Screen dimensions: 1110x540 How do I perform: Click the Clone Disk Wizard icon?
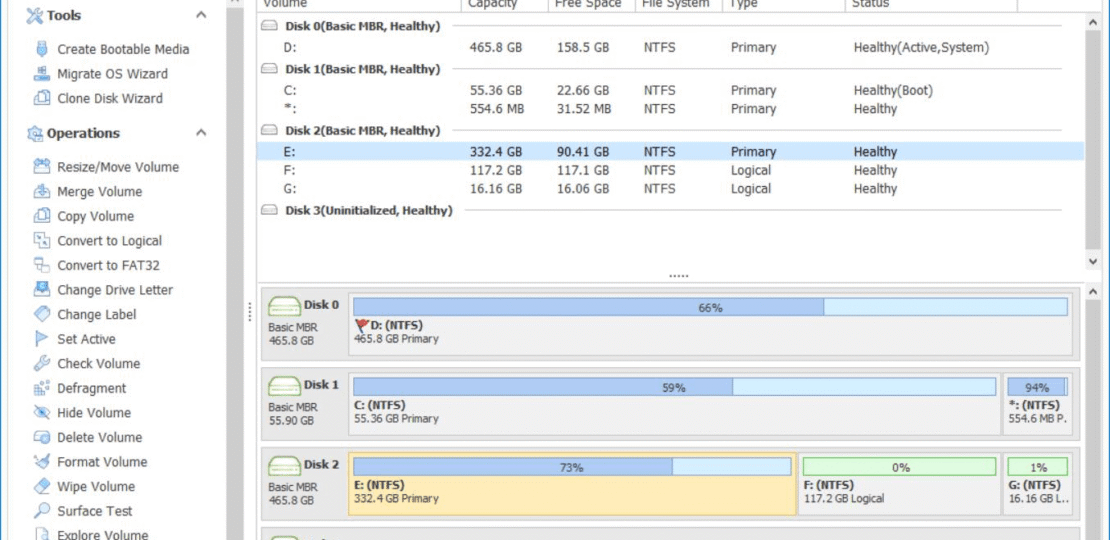click(42, 98)
